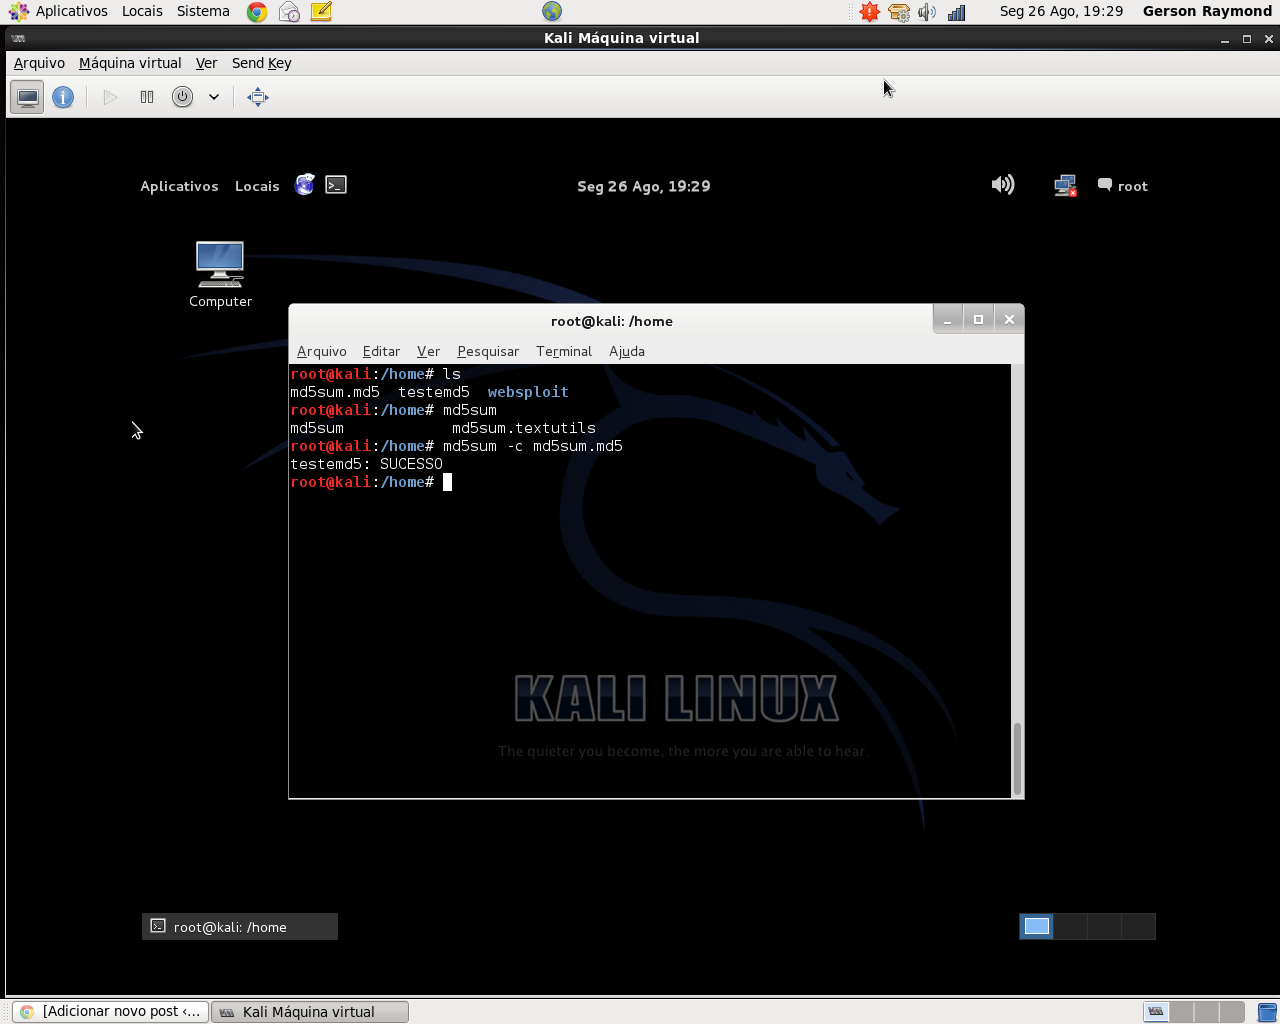
Task: Switch to second Kali workspace
Action: 1071,926
